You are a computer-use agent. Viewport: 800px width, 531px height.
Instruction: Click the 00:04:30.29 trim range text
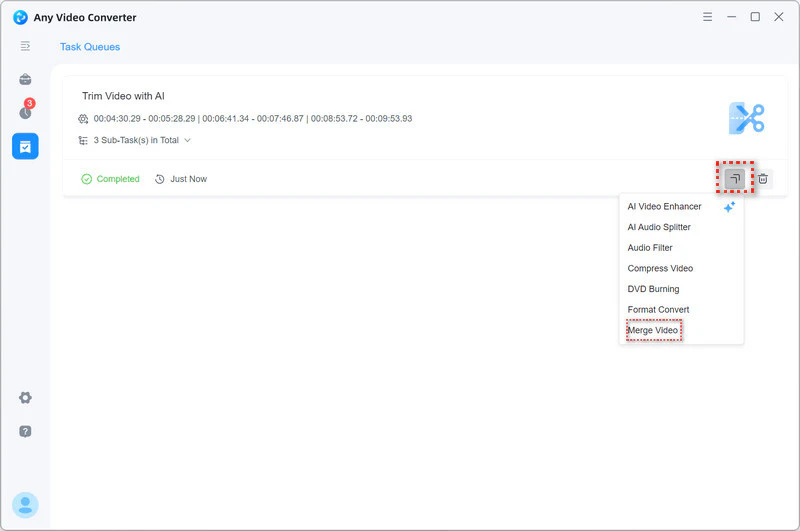click(144, 118)
